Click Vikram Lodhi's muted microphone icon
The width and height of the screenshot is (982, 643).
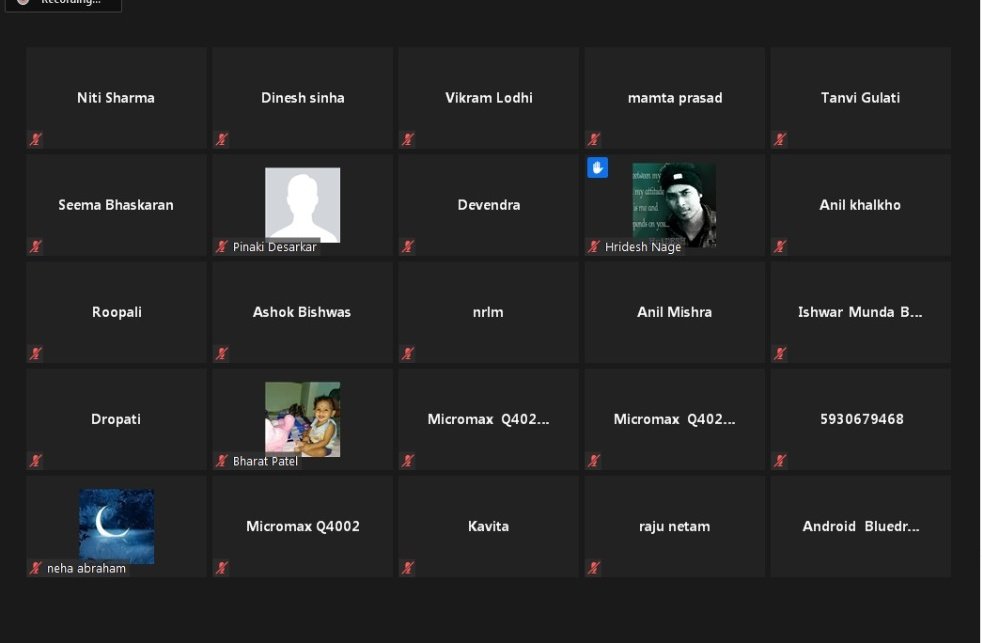(x=408, y=139)
